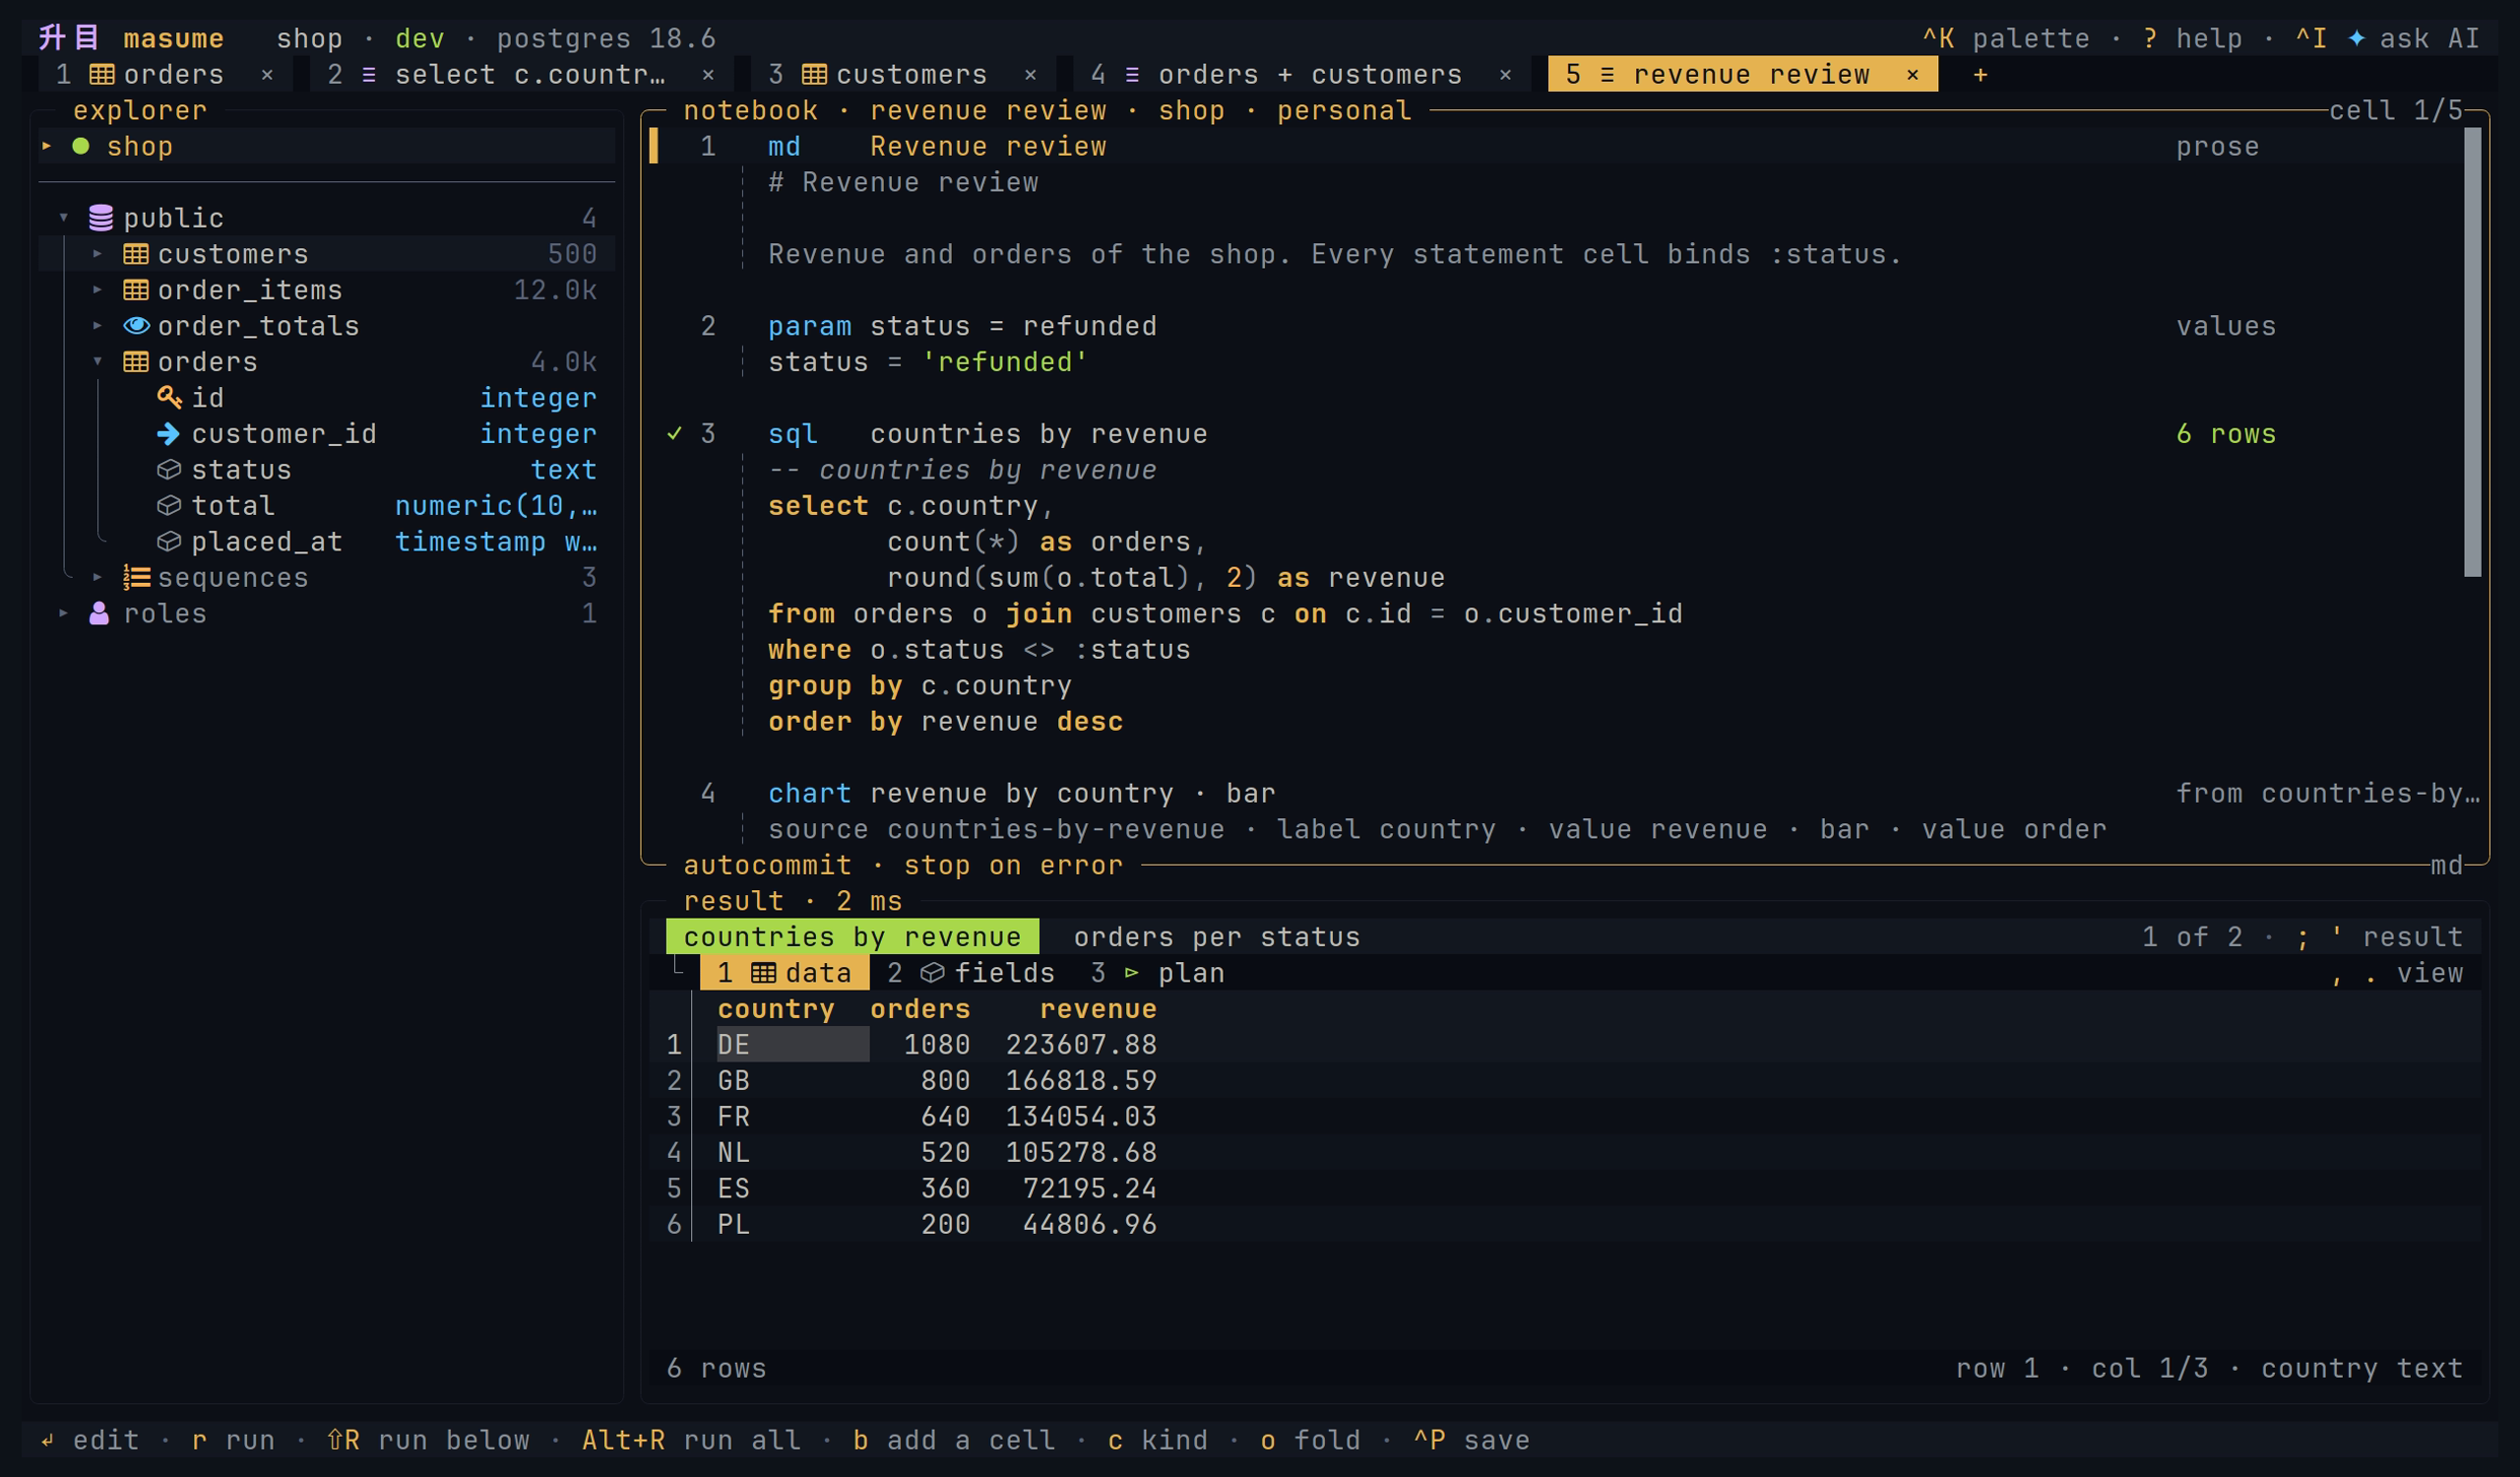This screenshot has width=2520, height=1477.
Task: Open help from the top bar
Action: (2192, 38)
